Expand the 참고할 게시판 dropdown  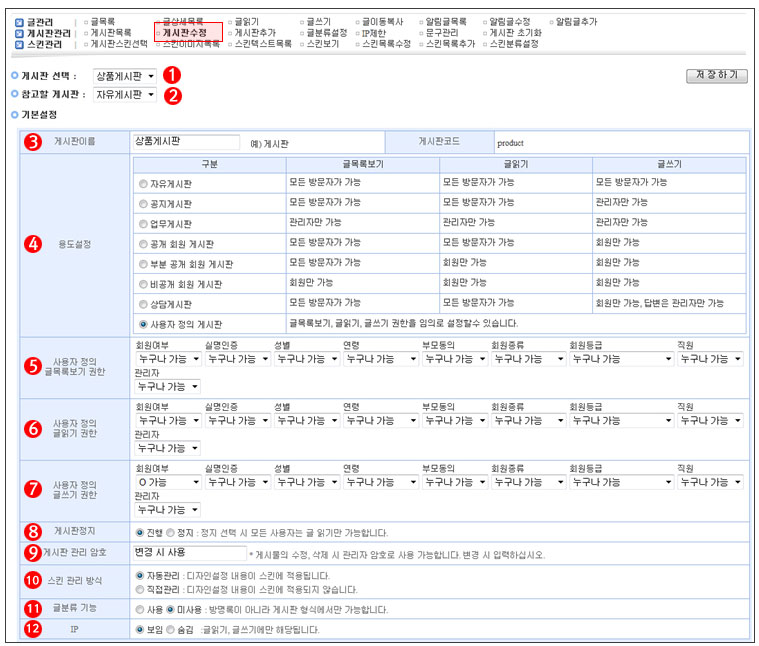click(125, 95)
